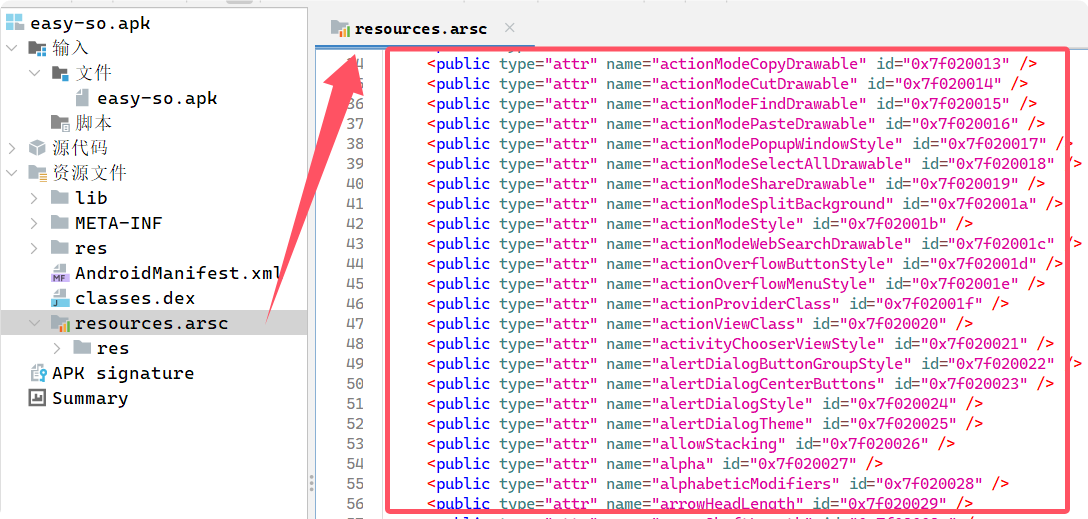1088x519 pixels.
Task: Click the actionOverflowButtonStyle name
Action: [x=771, y=264]
